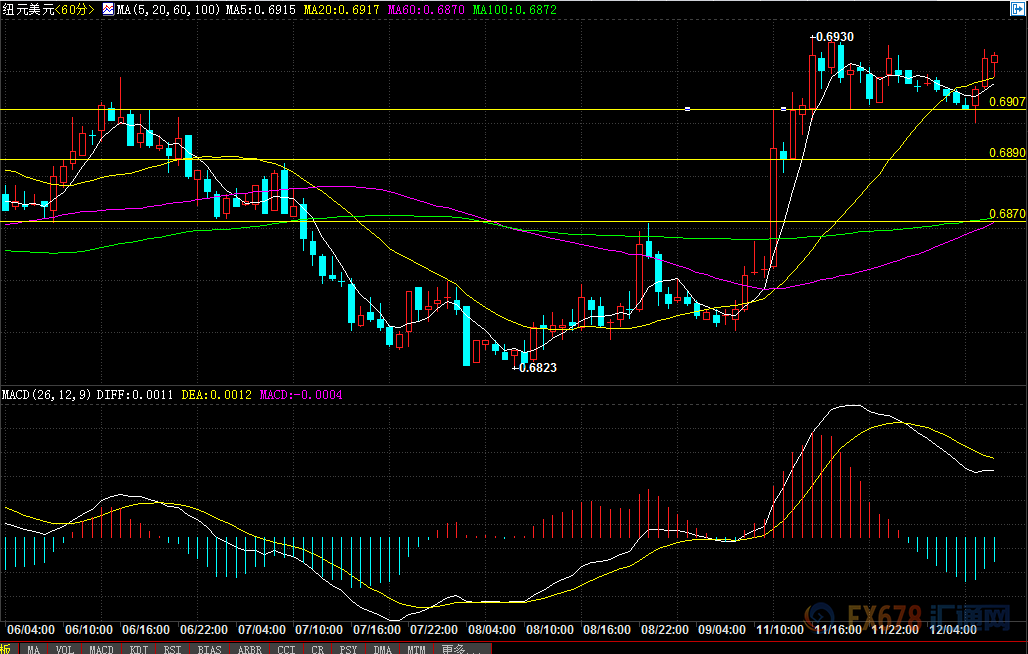Click the magenta MA60:0.6870 value
1028x654 pixels.
pyautogui.click(x=426, y=10)
